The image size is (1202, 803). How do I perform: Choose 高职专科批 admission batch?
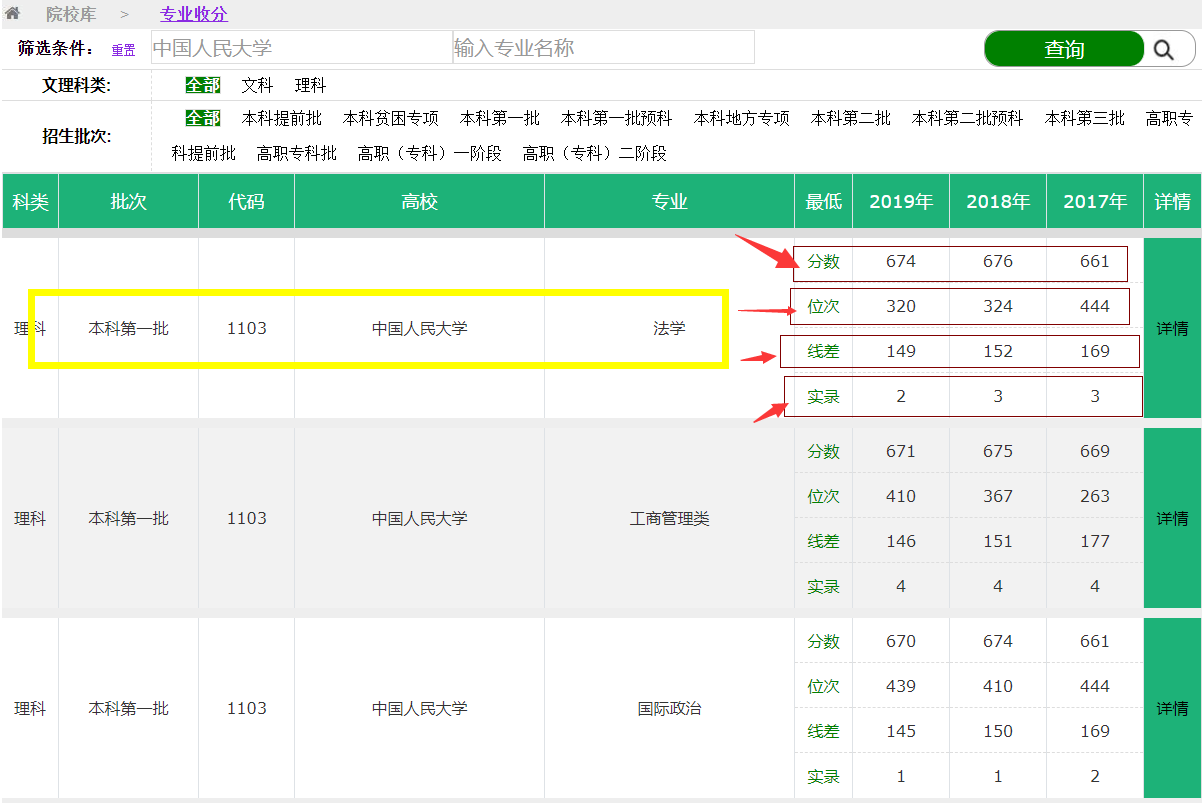tap(296, 153)
